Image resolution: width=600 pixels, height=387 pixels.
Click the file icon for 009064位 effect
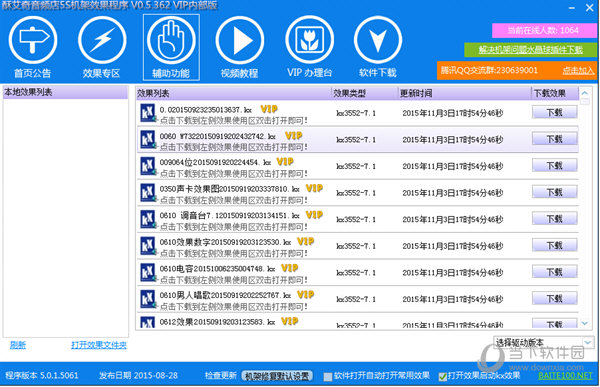(x=148, y=166)
